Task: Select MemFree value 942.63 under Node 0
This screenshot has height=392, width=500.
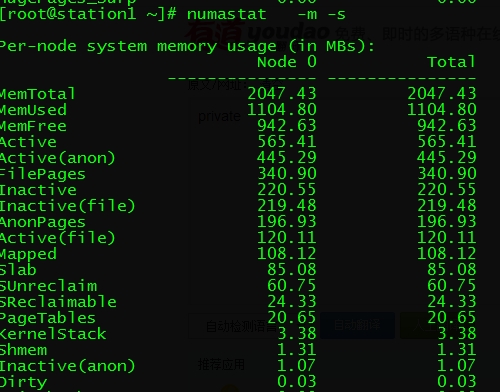Action: coord(287,126)
